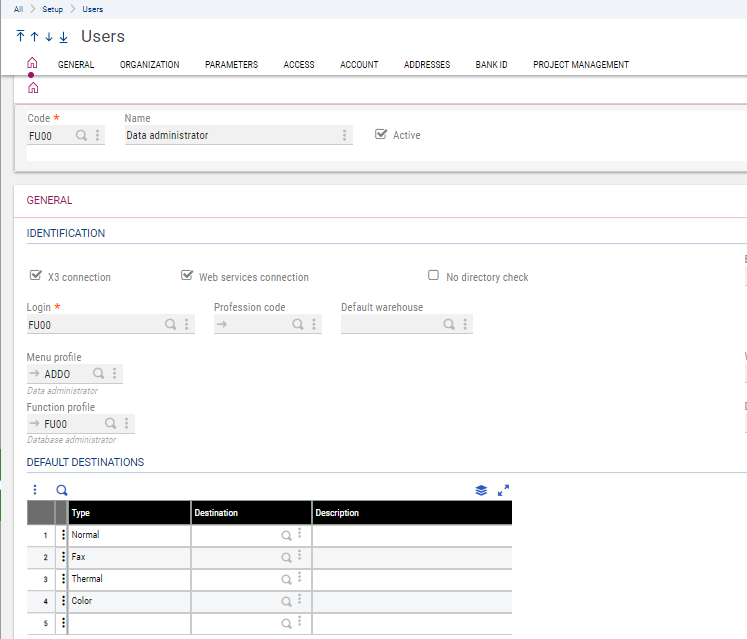
Task: Click the Setup breadcrumb link
Action: [x=52, y=9]
